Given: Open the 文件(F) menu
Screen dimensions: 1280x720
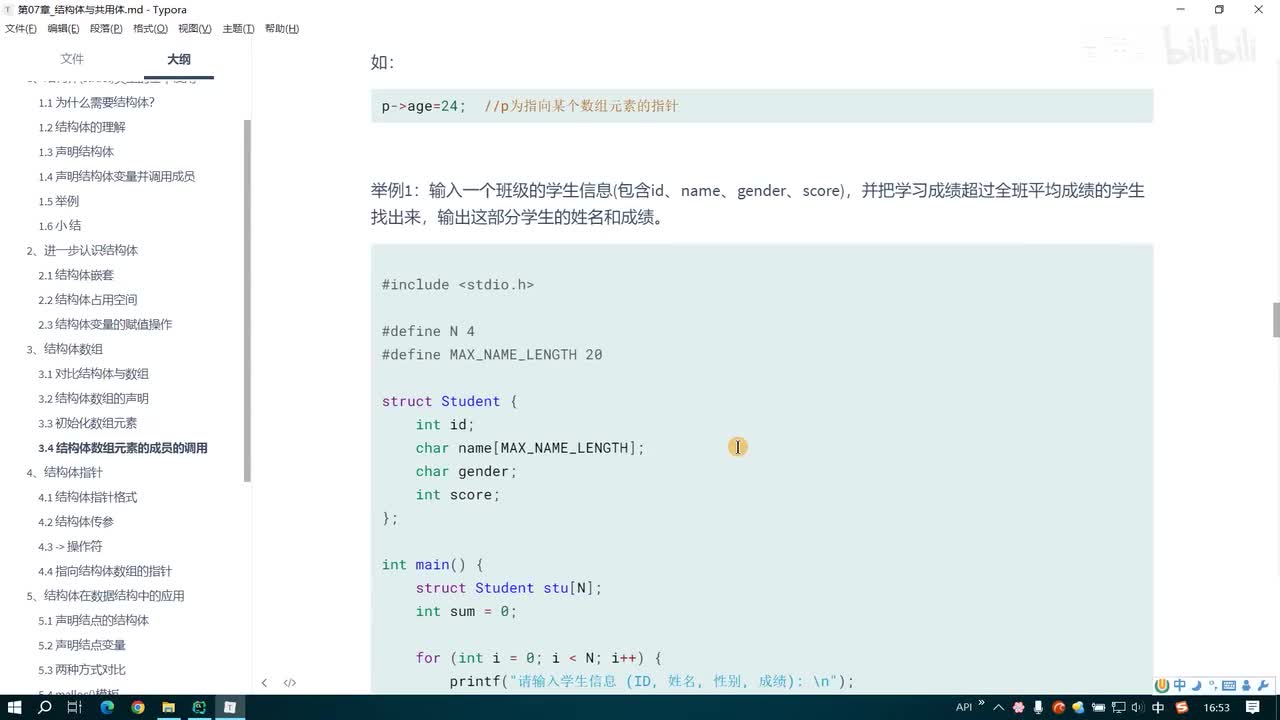Looking at the screenshot, I should [x=21, y=29].
